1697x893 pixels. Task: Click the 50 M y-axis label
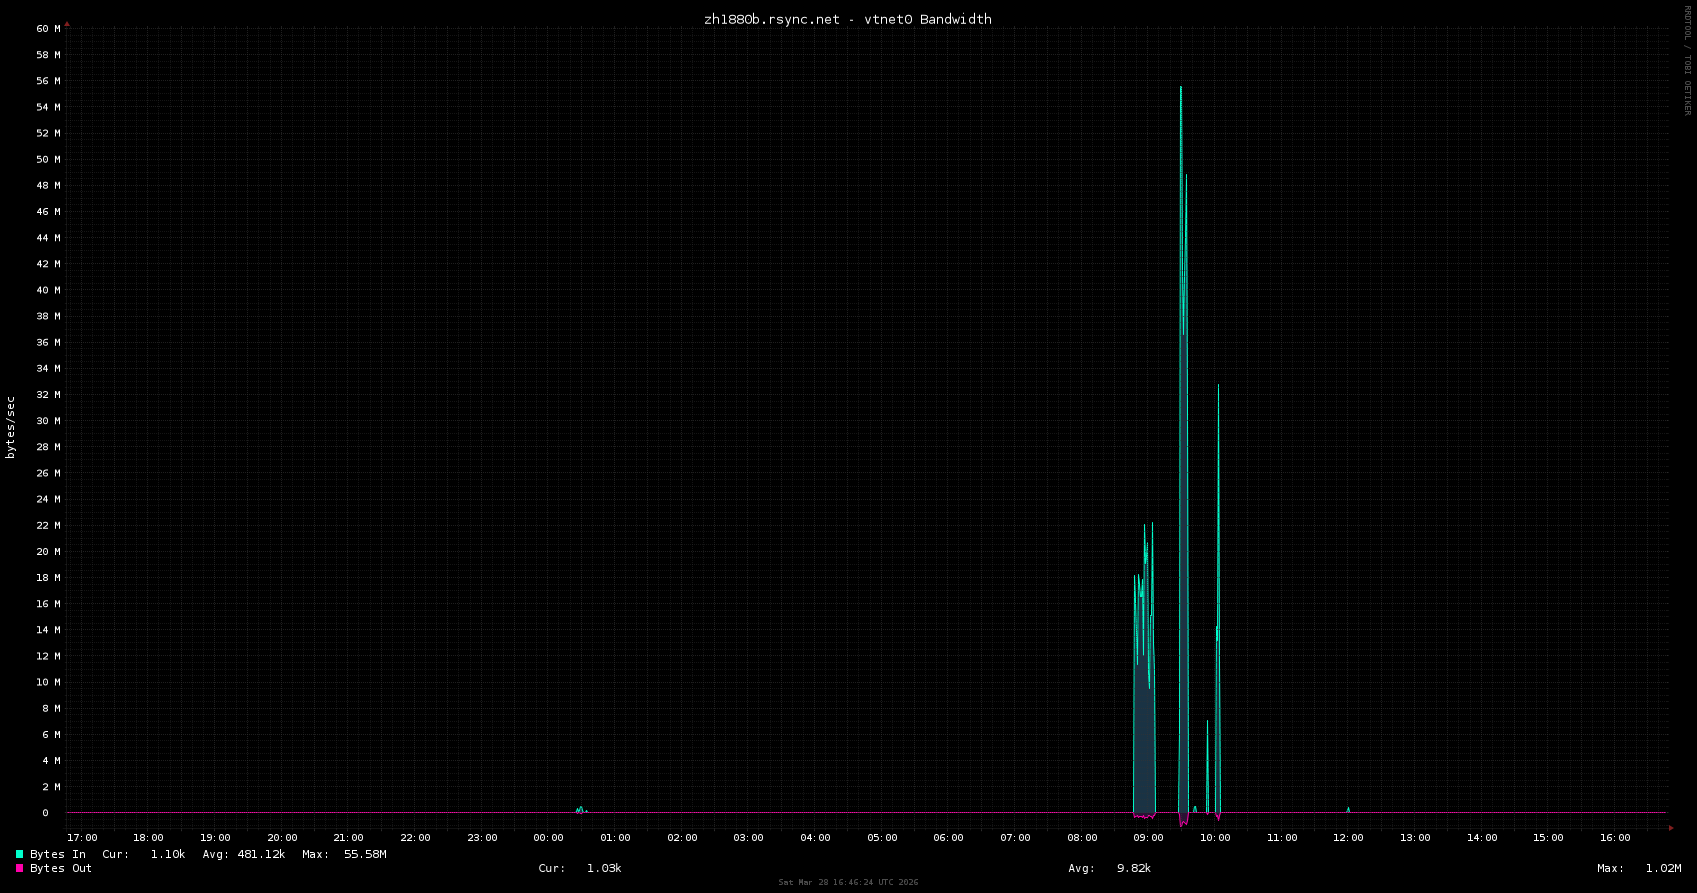tap(49, 159)
